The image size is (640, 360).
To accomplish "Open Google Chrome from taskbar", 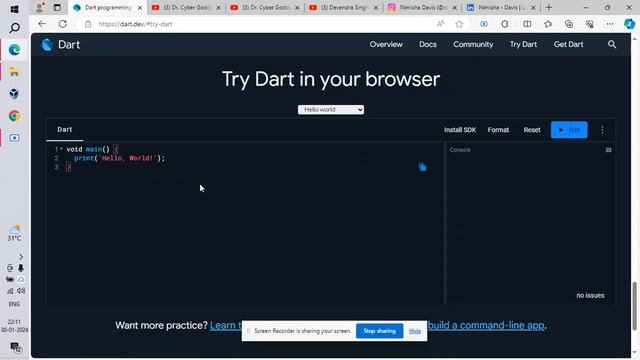I will click(14, 116).
